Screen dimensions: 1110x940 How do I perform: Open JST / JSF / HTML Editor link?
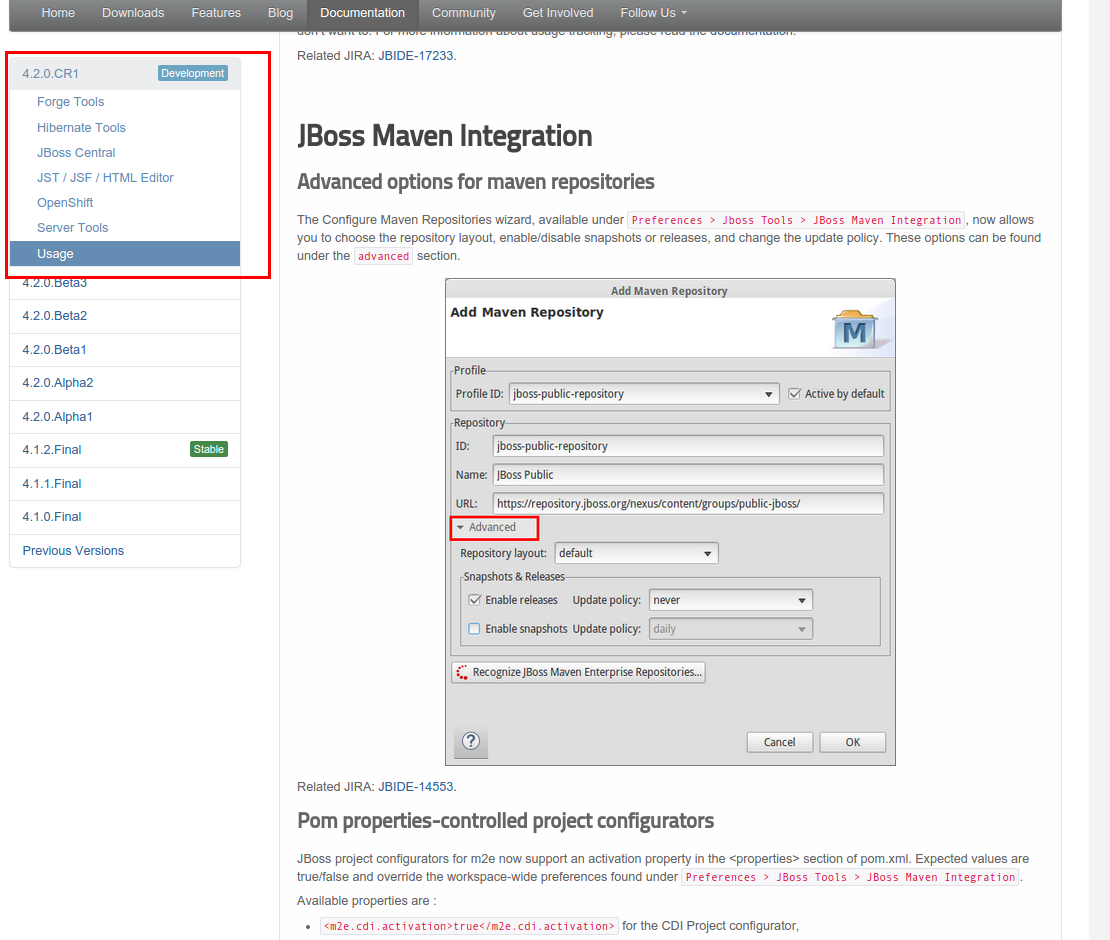pyautogui.click(x=105, y=178)
